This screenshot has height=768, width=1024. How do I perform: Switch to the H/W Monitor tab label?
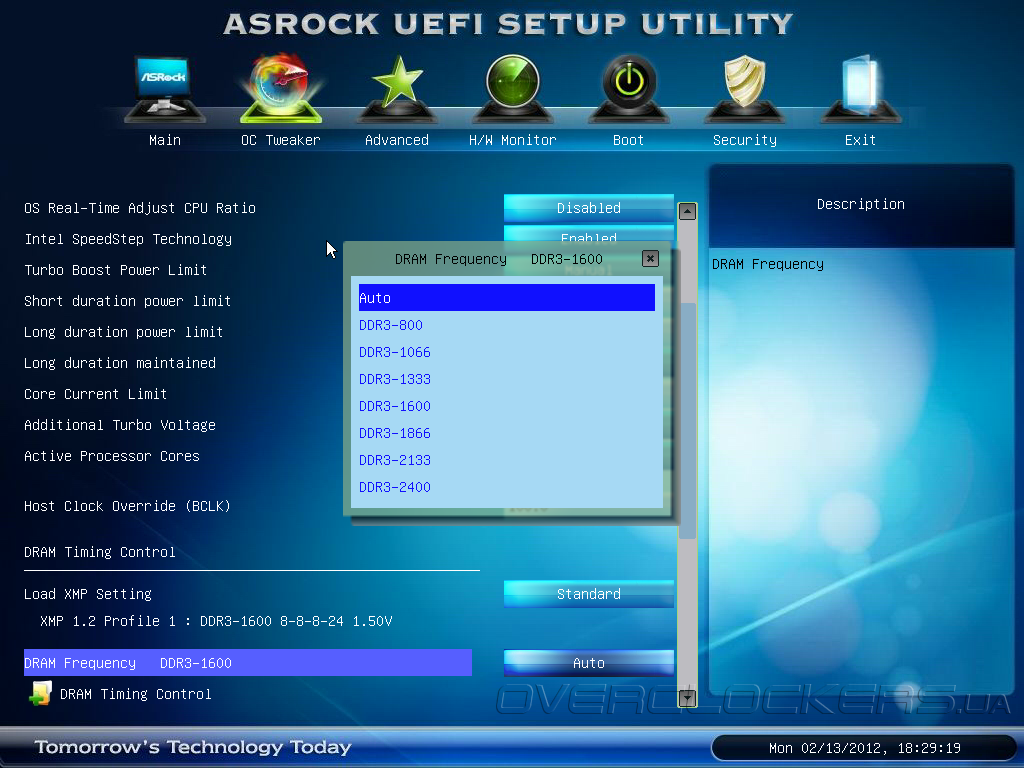point(513,140)
